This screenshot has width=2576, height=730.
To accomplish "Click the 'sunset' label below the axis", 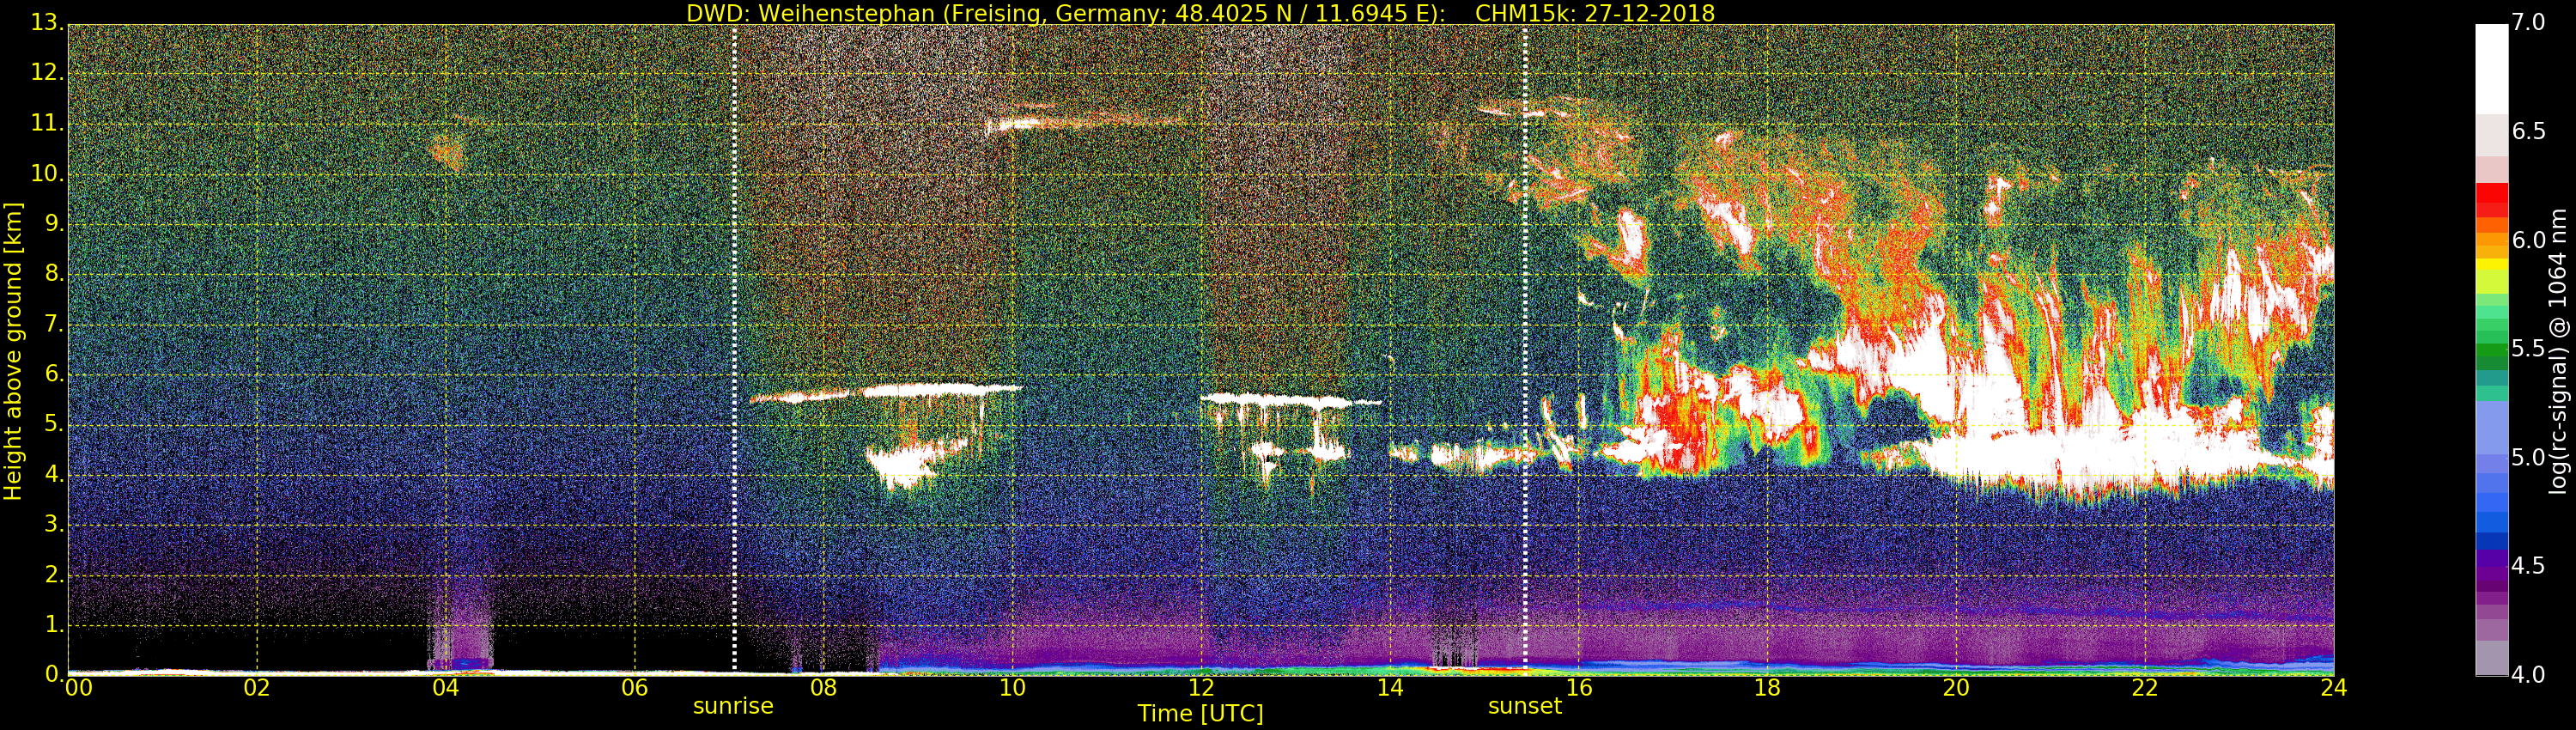I will coord(1524,706).
